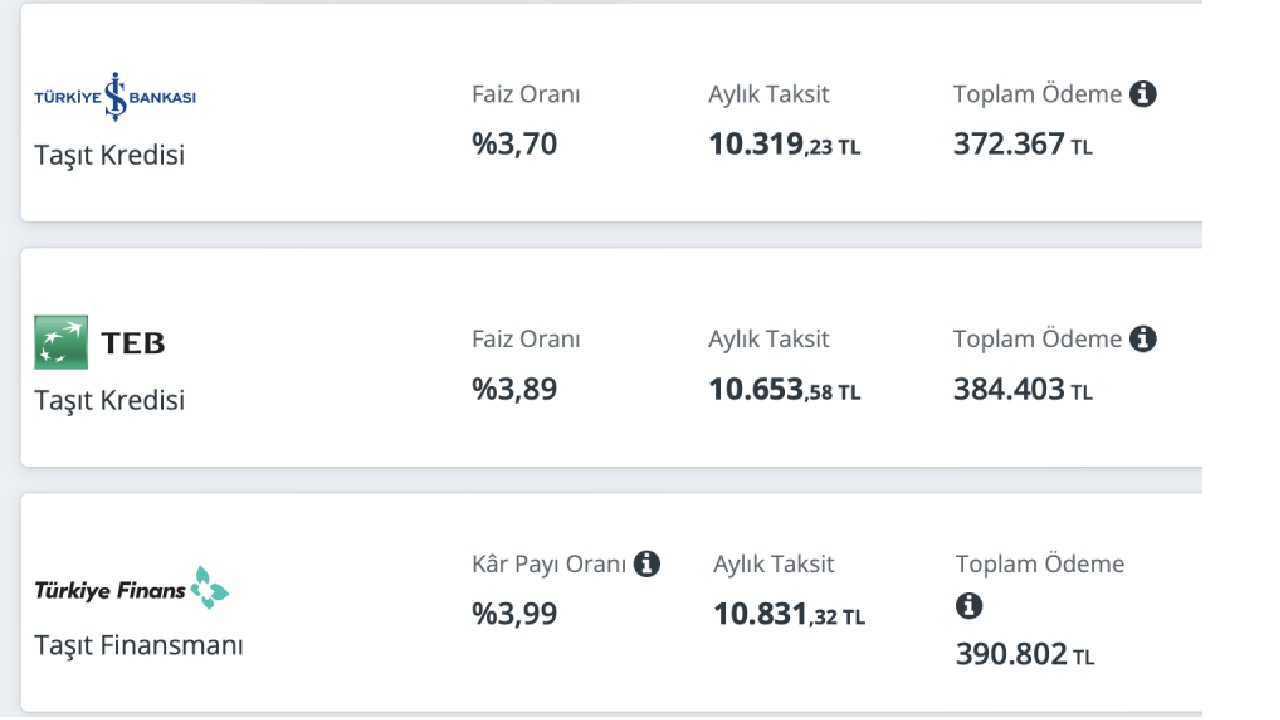Image resolution: width=1280 pixels, height=720 pixels.
Task: Click the Kâr Payı Oranı label
Action: tap(549, 565)
